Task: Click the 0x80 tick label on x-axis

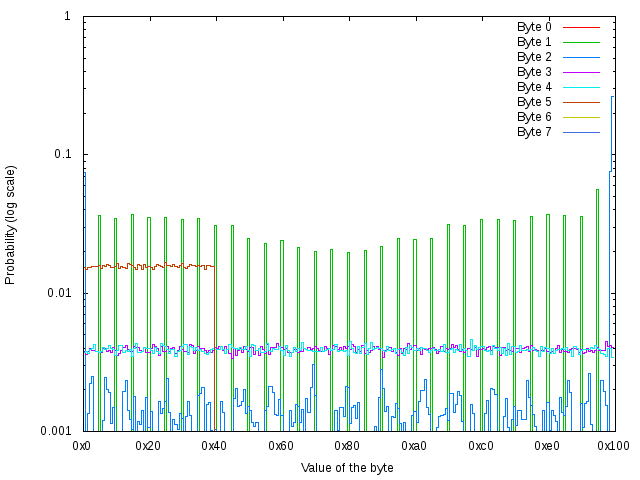Action: point(347,445)
